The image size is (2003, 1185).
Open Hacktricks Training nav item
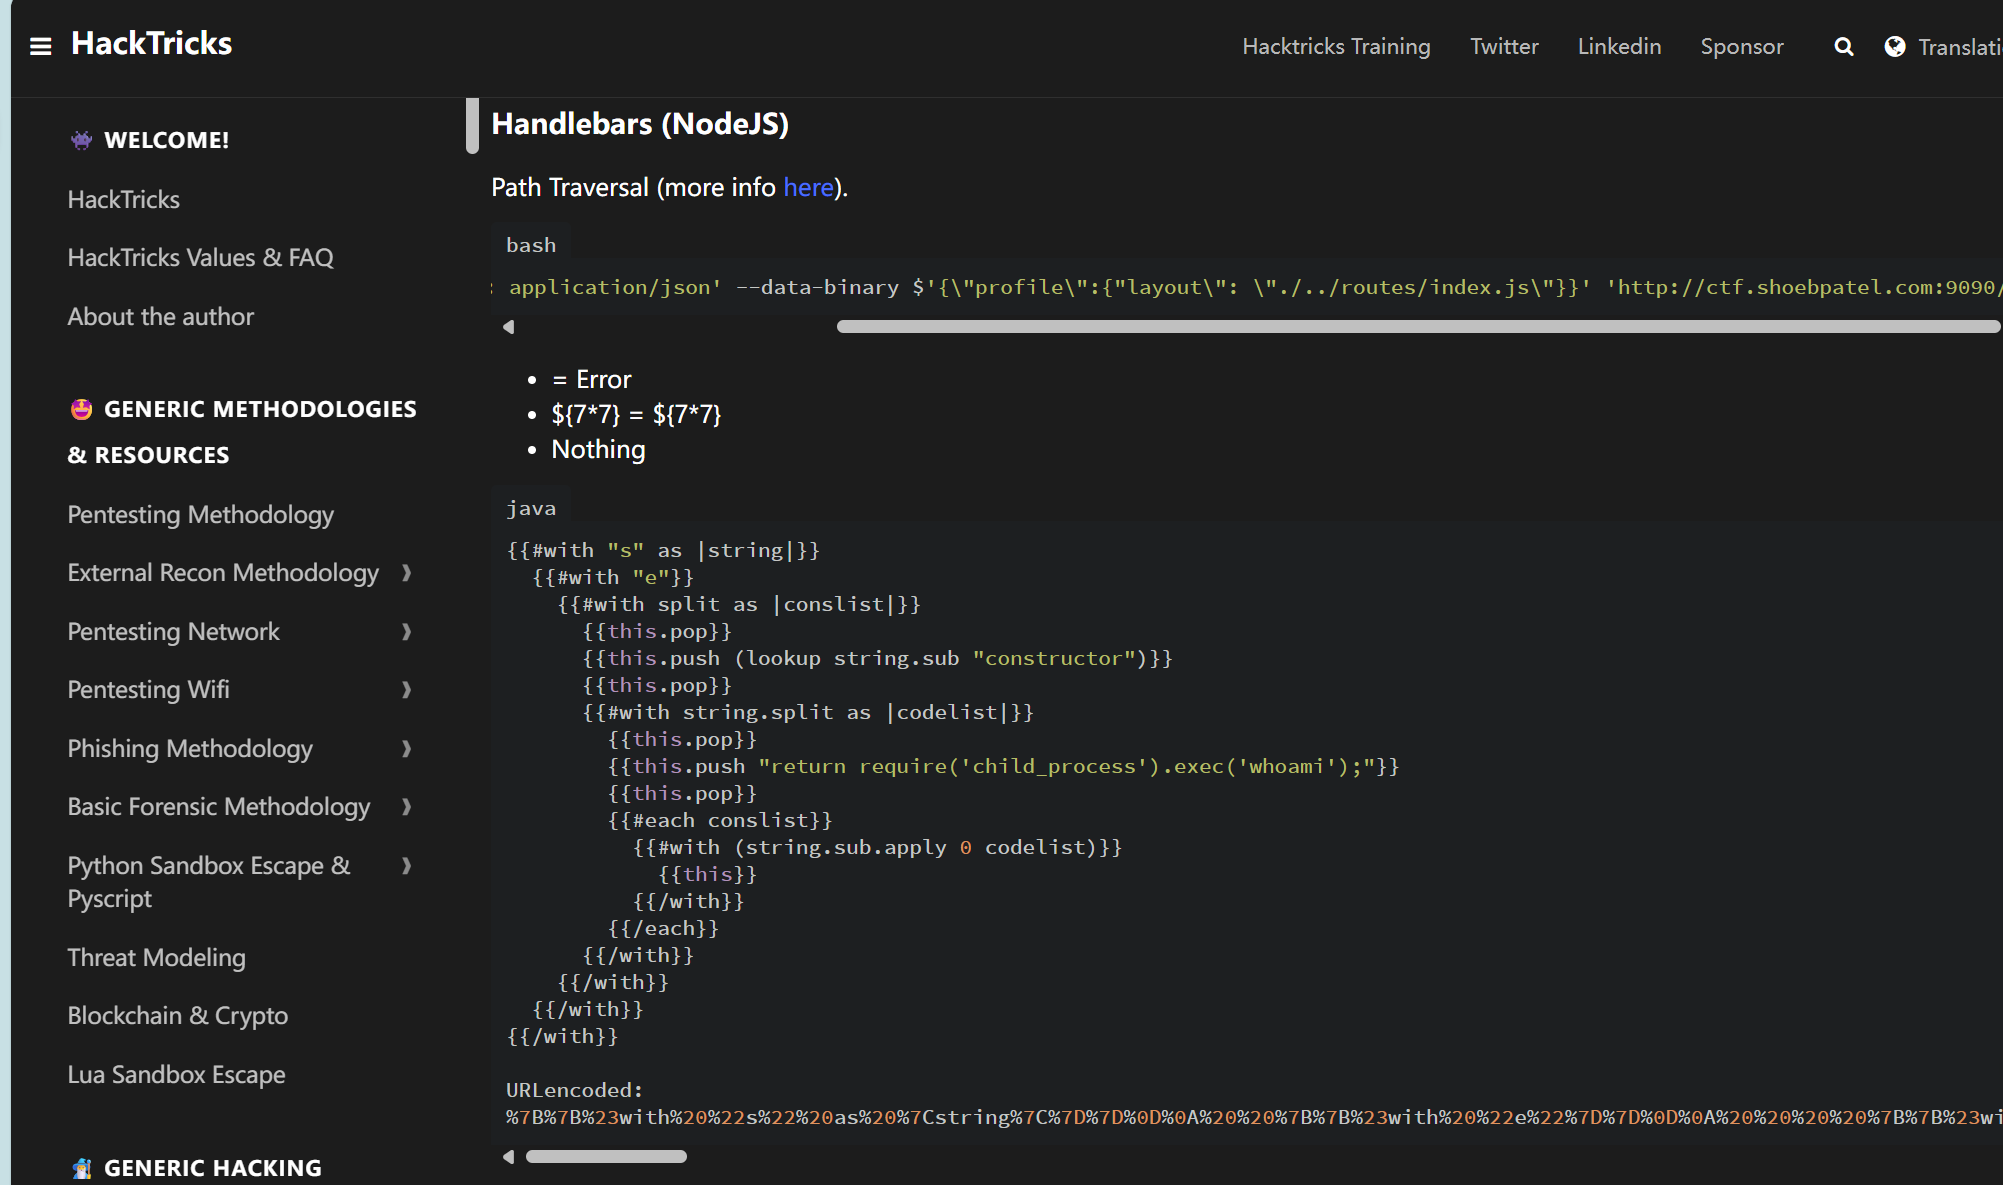1336,47
